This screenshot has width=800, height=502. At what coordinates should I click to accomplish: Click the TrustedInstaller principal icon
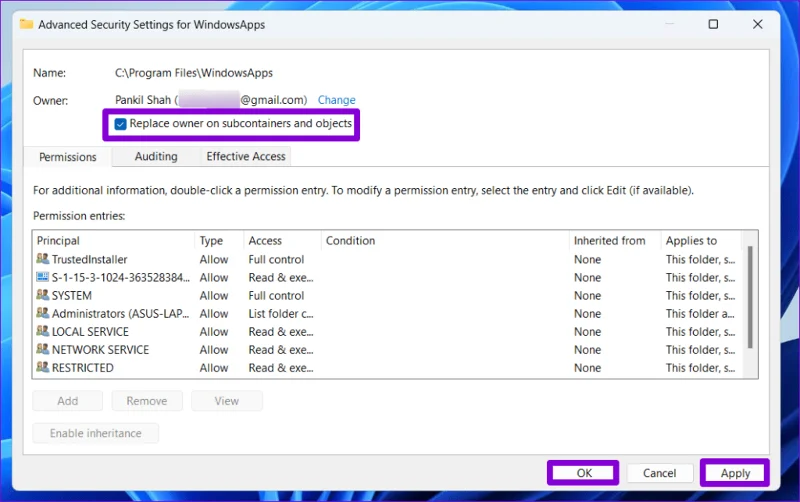point(43,259)
